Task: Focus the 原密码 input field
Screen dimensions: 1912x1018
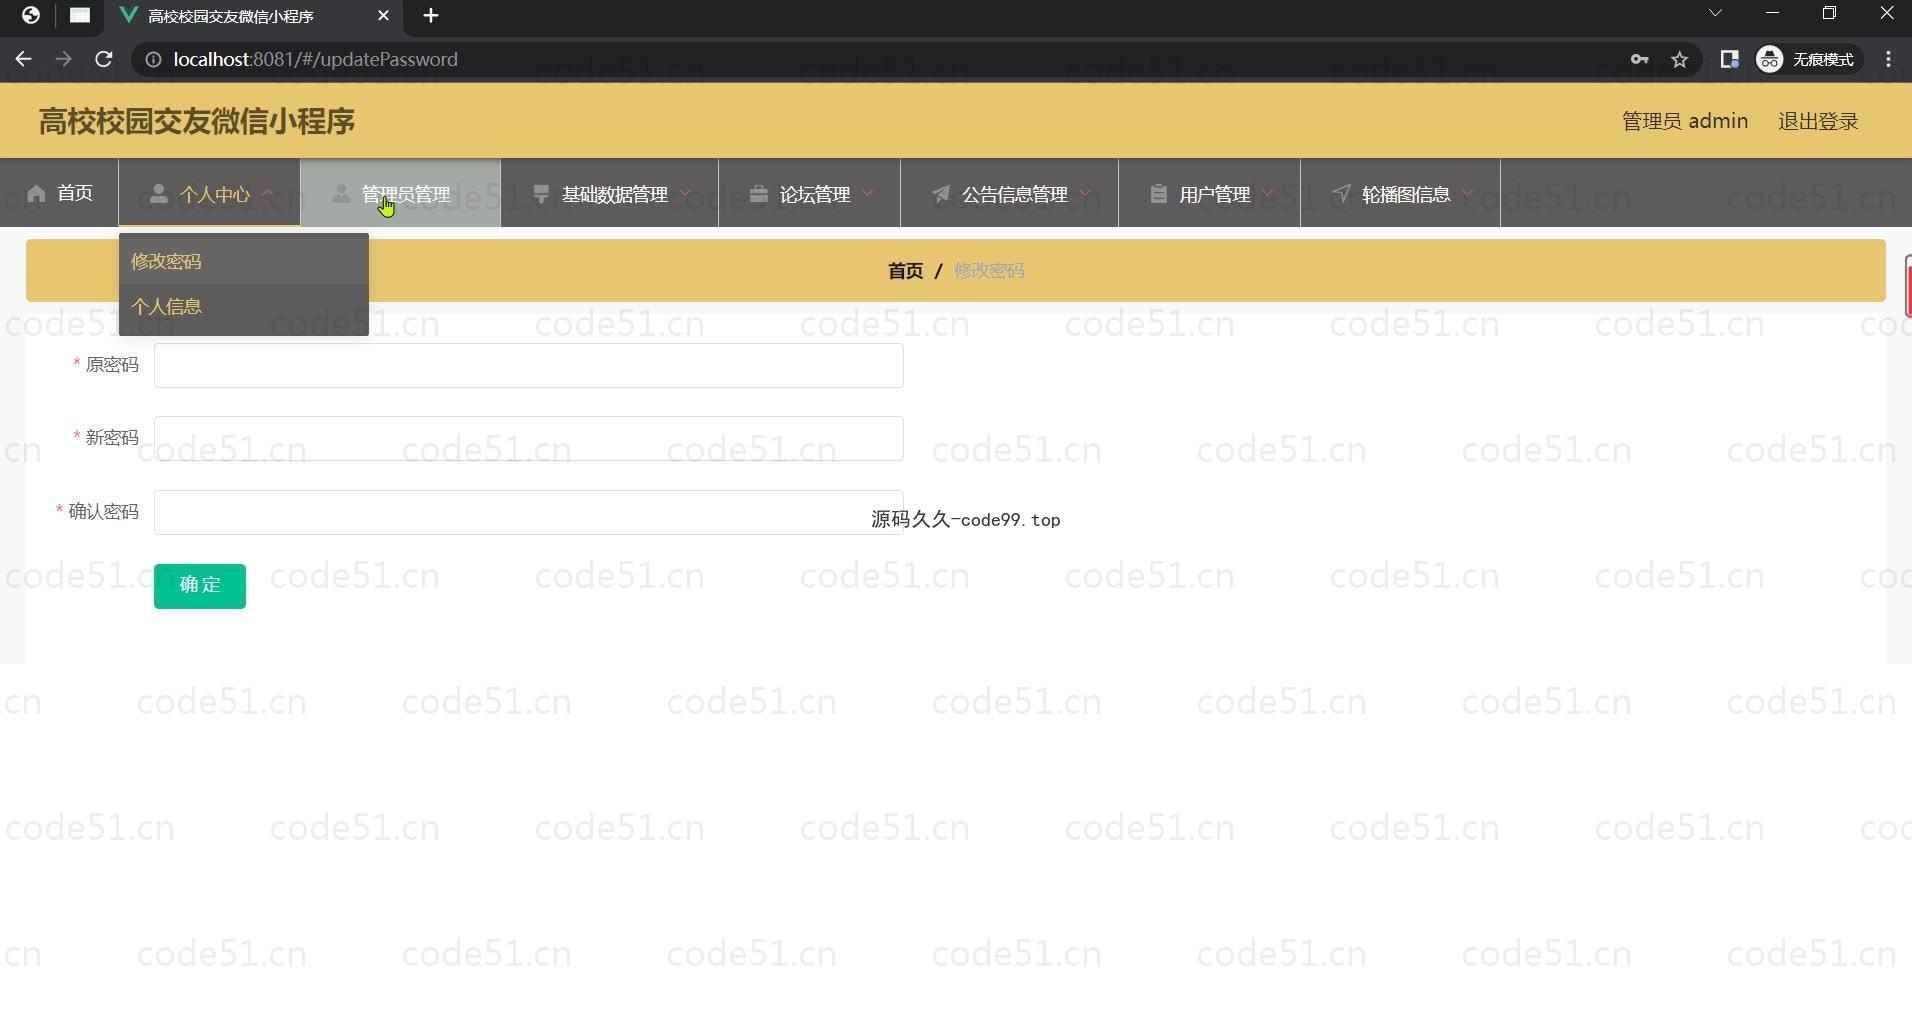Action: click(529, 365)
